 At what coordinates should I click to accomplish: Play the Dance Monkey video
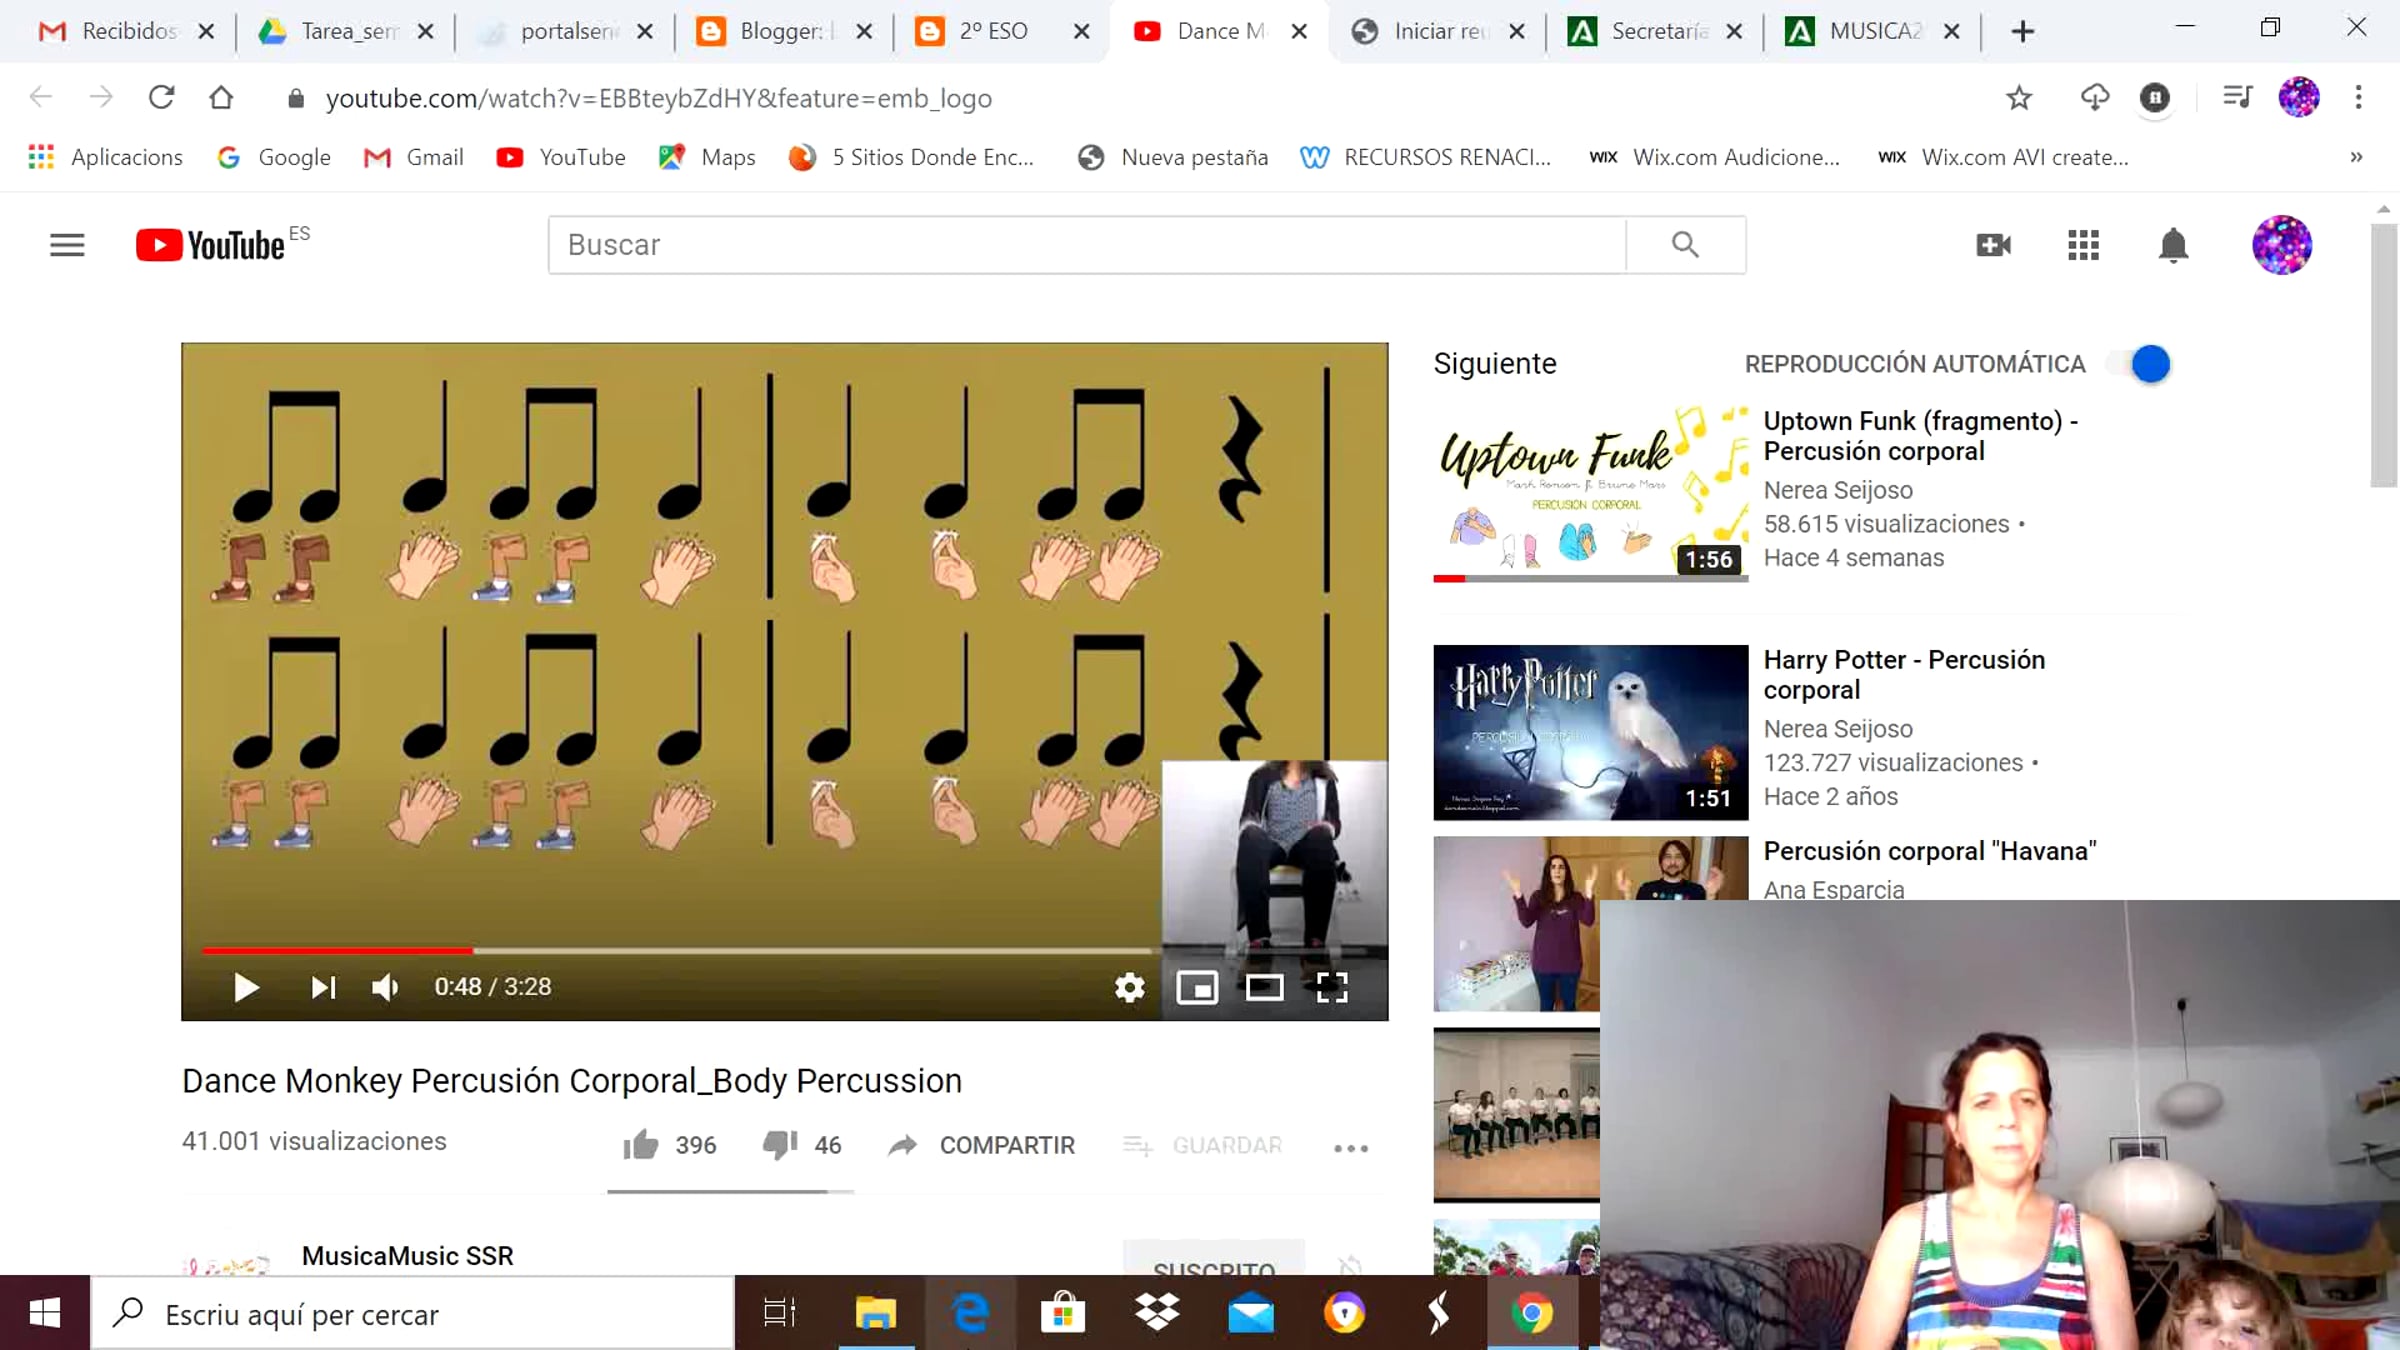pos(245,987)
